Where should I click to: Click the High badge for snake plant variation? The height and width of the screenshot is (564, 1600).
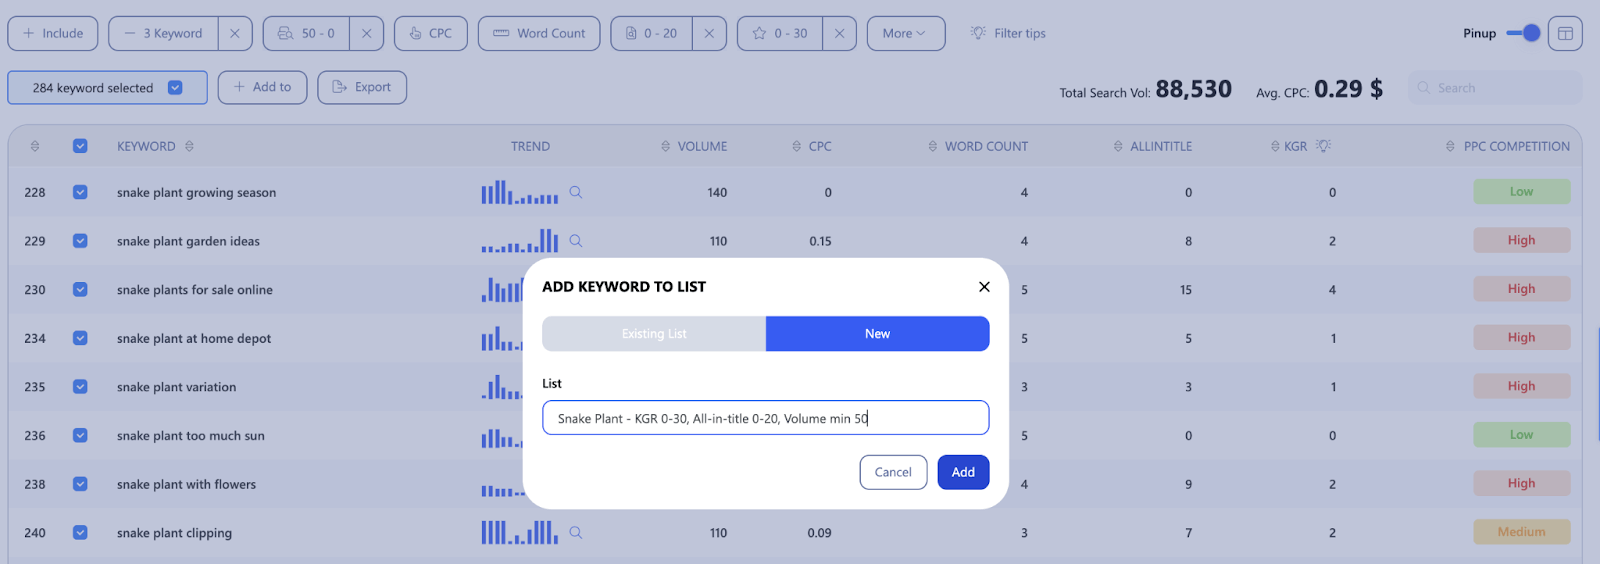tap(1521, 386)
